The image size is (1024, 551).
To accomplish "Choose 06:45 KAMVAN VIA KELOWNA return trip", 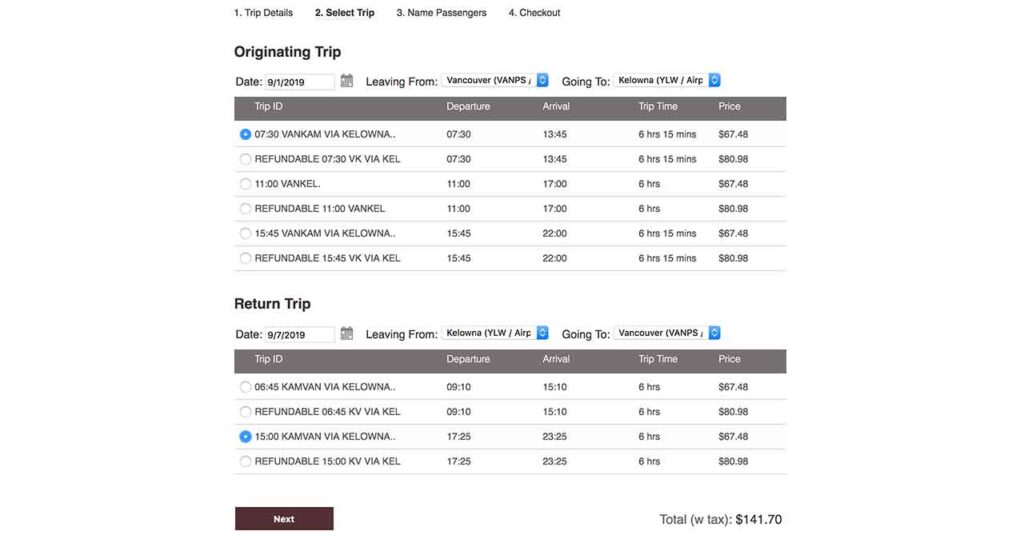I will coord(246,387).
